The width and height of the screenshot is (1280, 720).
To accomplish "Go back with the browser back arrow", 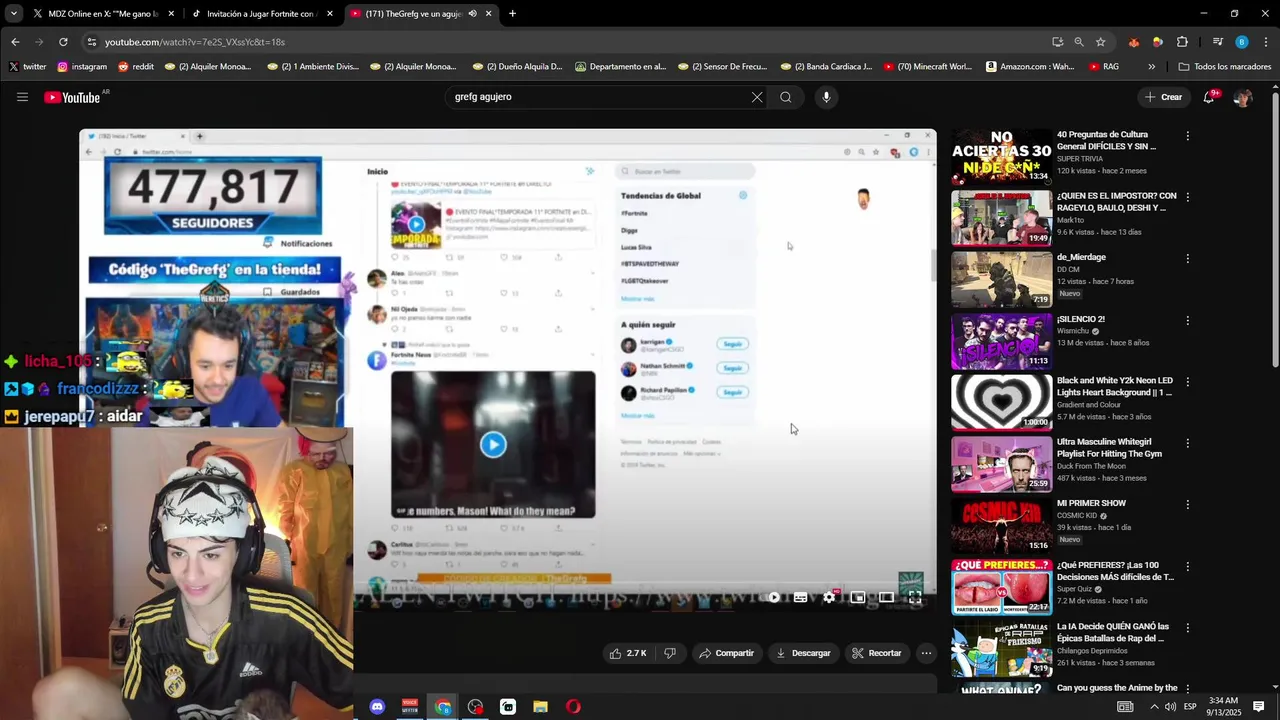I will click(15, 42).
